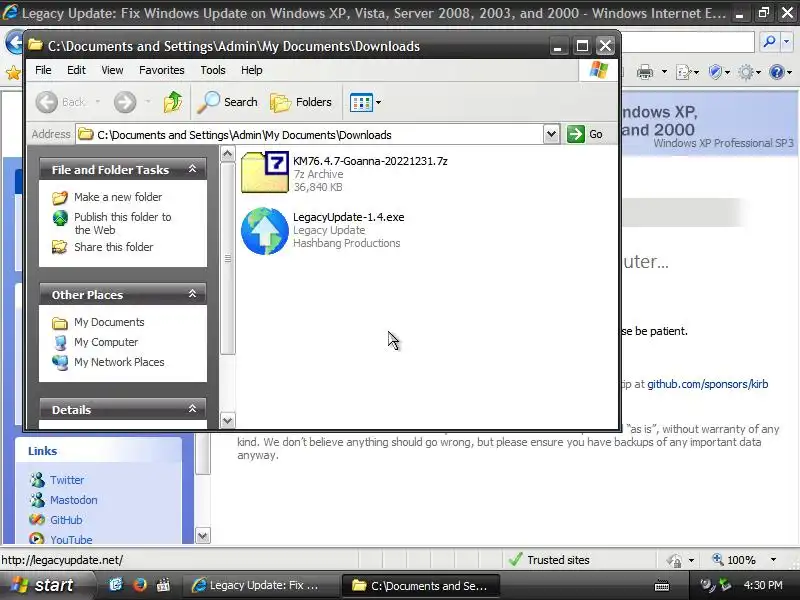Open the Help menu
The image size is (800, 600).
pyautogui.click(x=252, y=70)
